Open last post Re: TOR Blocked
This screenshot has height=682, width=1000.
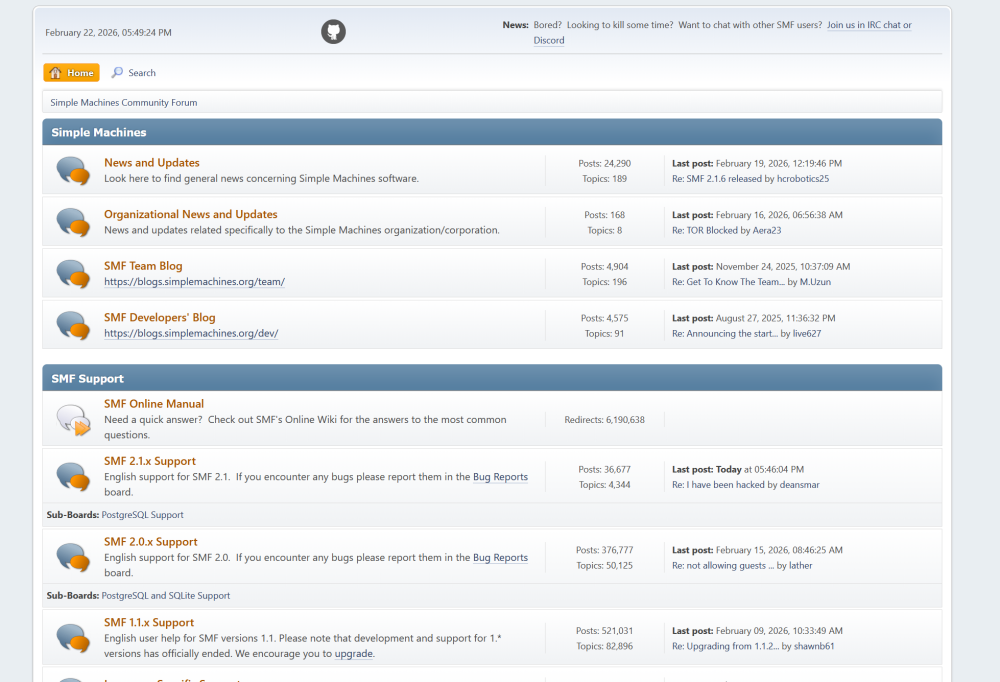point(705,230)
